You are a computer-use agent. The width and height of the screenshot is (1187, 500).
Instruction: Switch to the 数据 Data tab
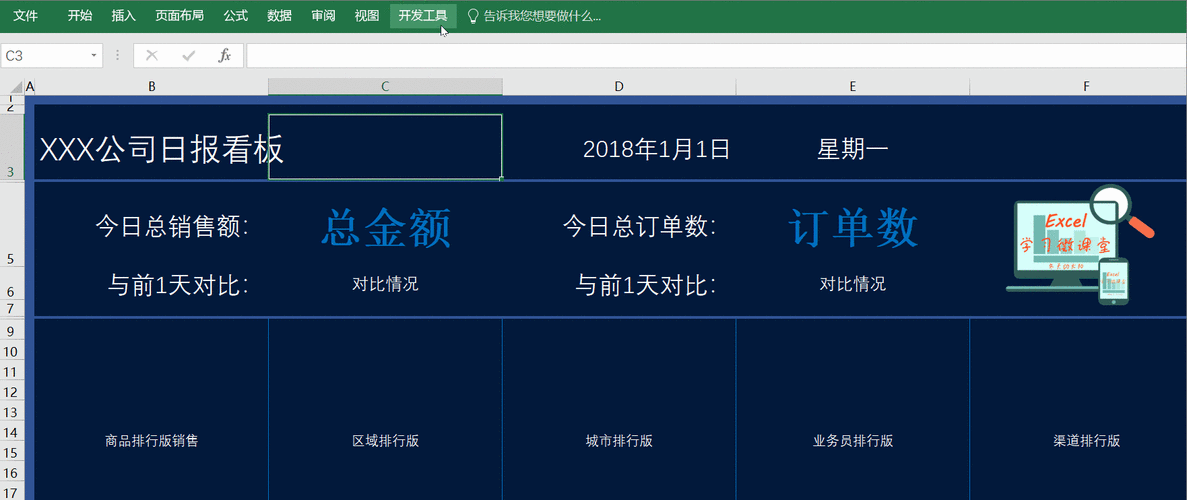tap(279, 16)
